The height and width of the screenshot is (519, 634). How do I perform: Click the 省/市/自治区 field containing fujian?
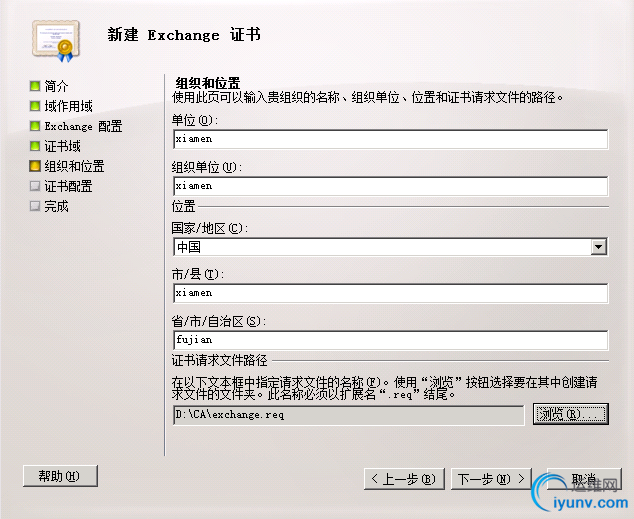(x=391, y=340)
